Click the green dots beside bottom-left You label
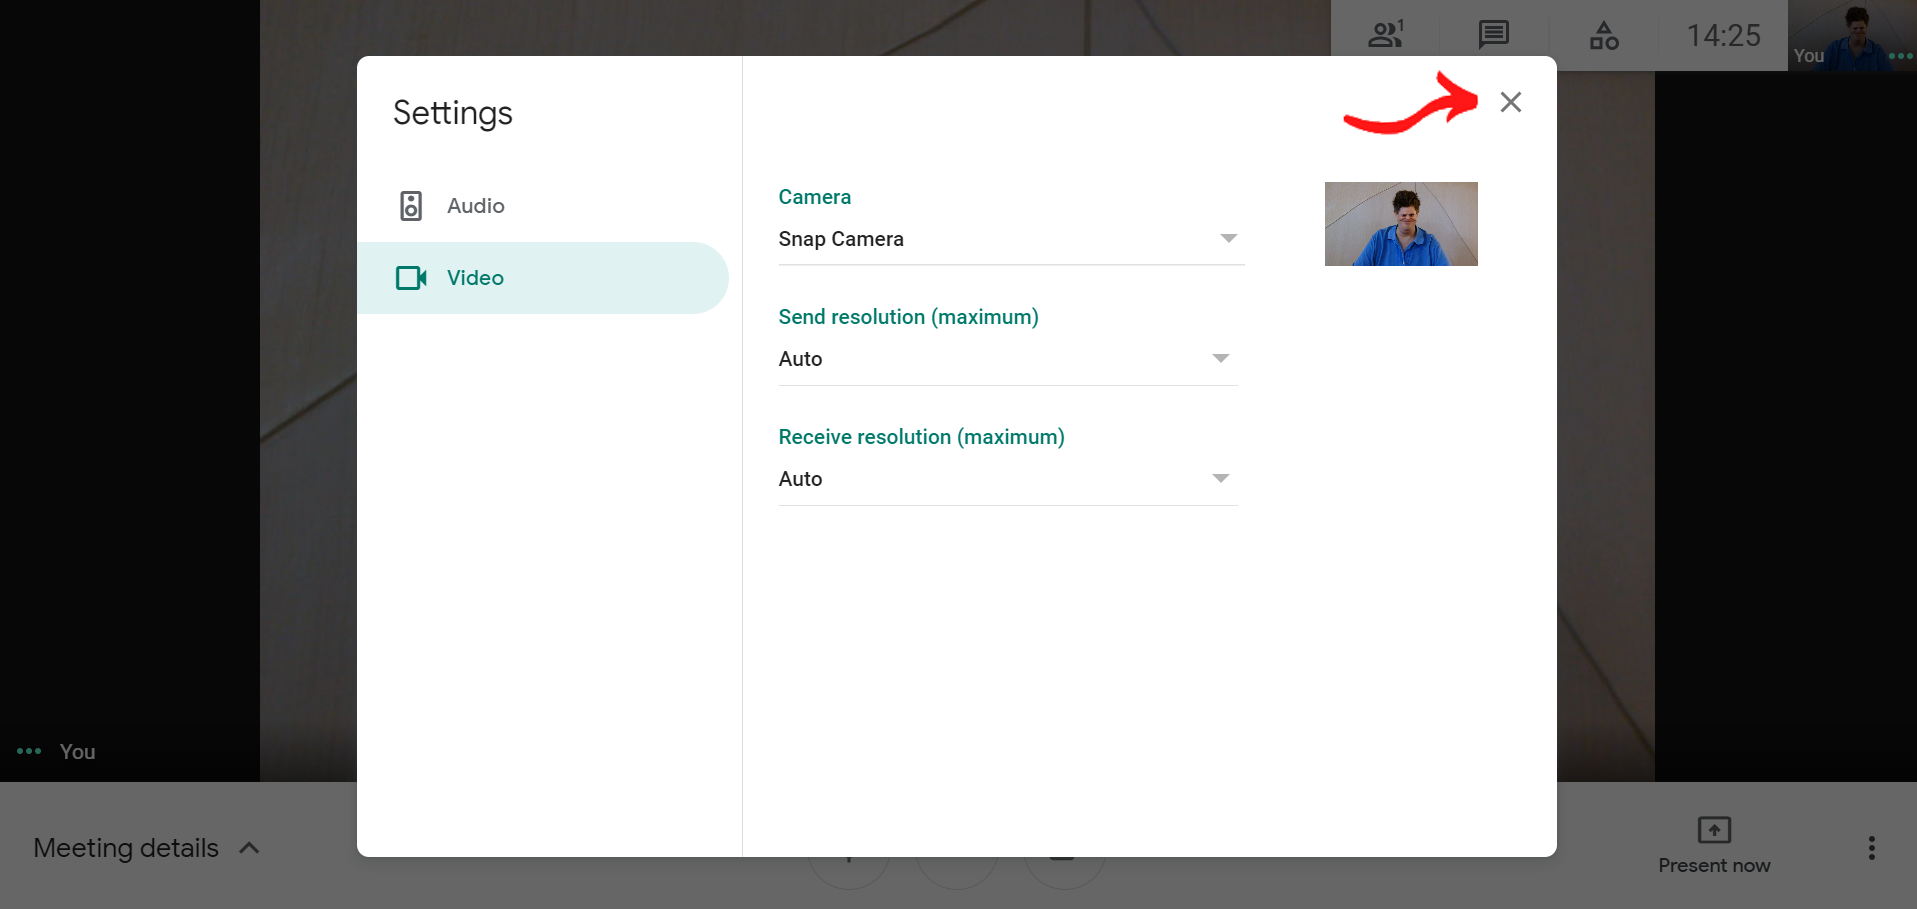 [x=29, y=751]
